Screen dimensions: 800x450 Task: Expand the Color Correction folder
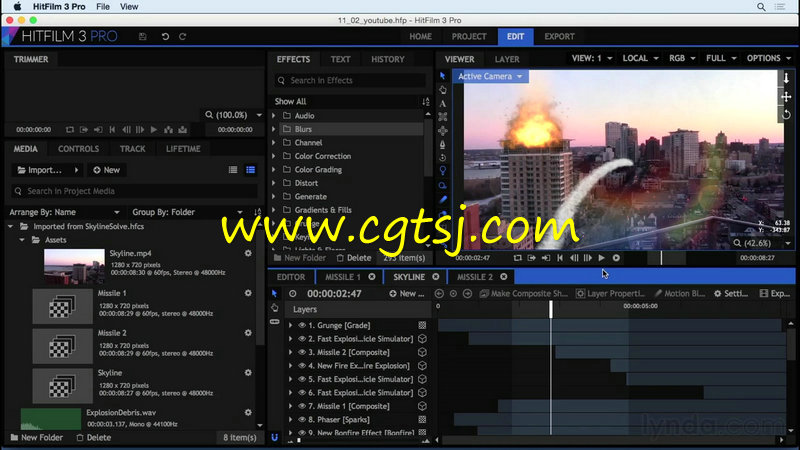pyautogui.click(x=274, y=156)
